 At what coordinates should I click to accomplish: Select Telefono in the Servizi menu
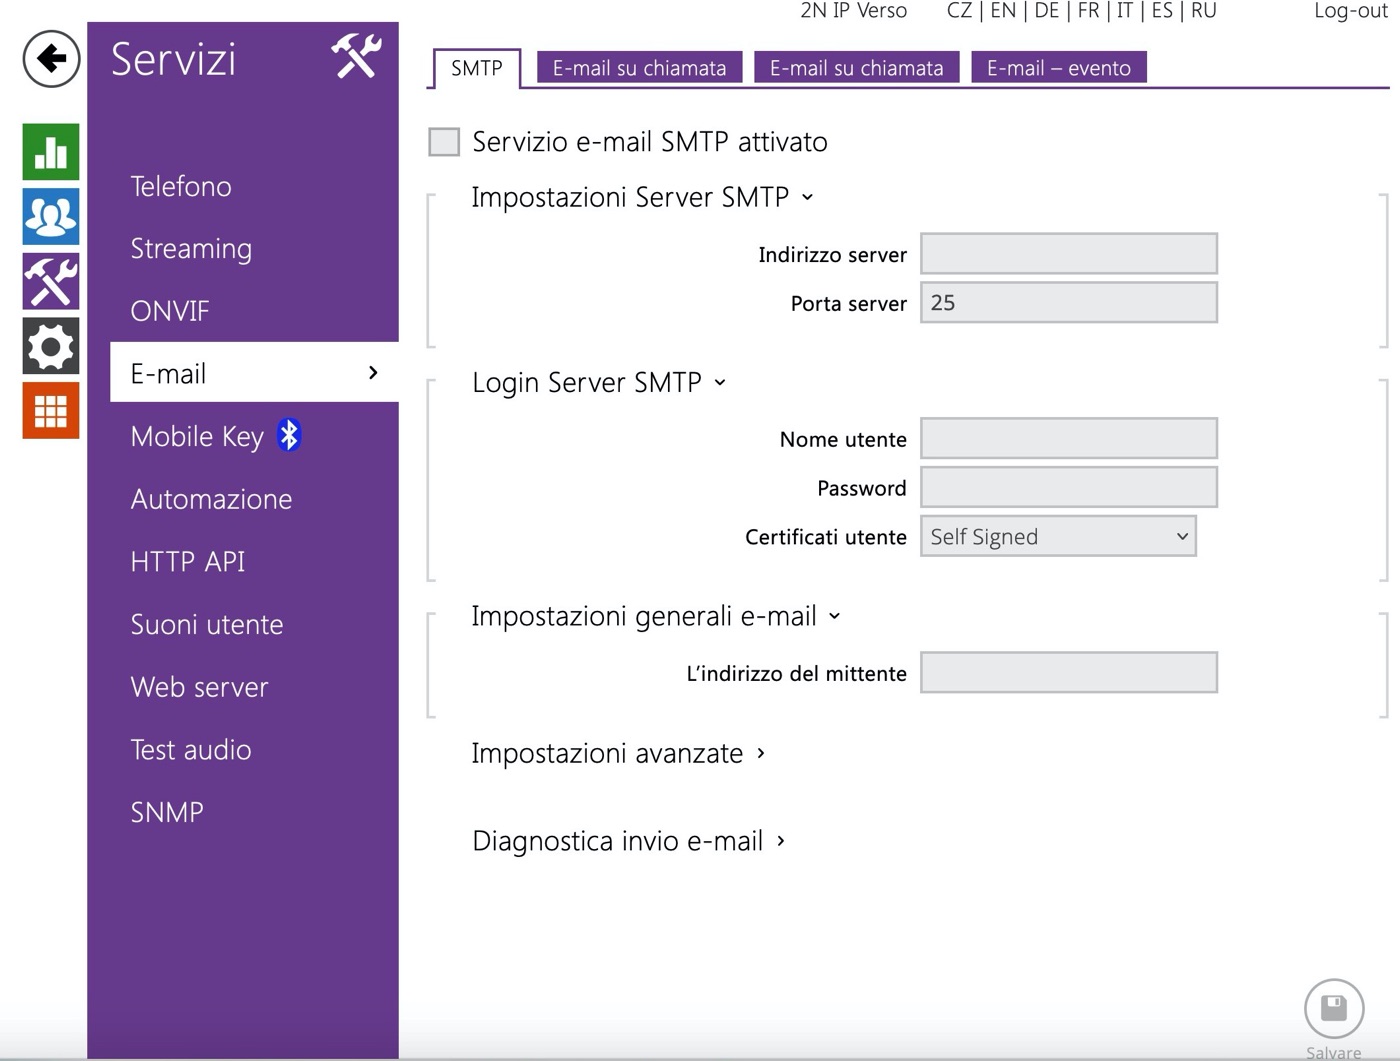(181, 186)
